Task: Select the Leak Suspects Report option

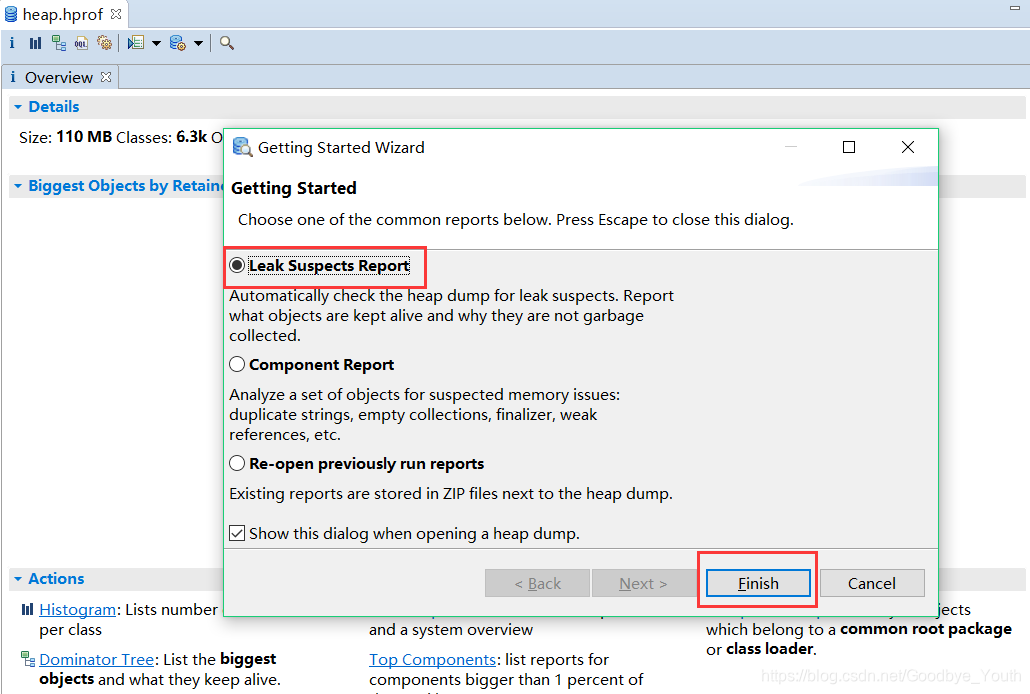Action: point(320,266)
